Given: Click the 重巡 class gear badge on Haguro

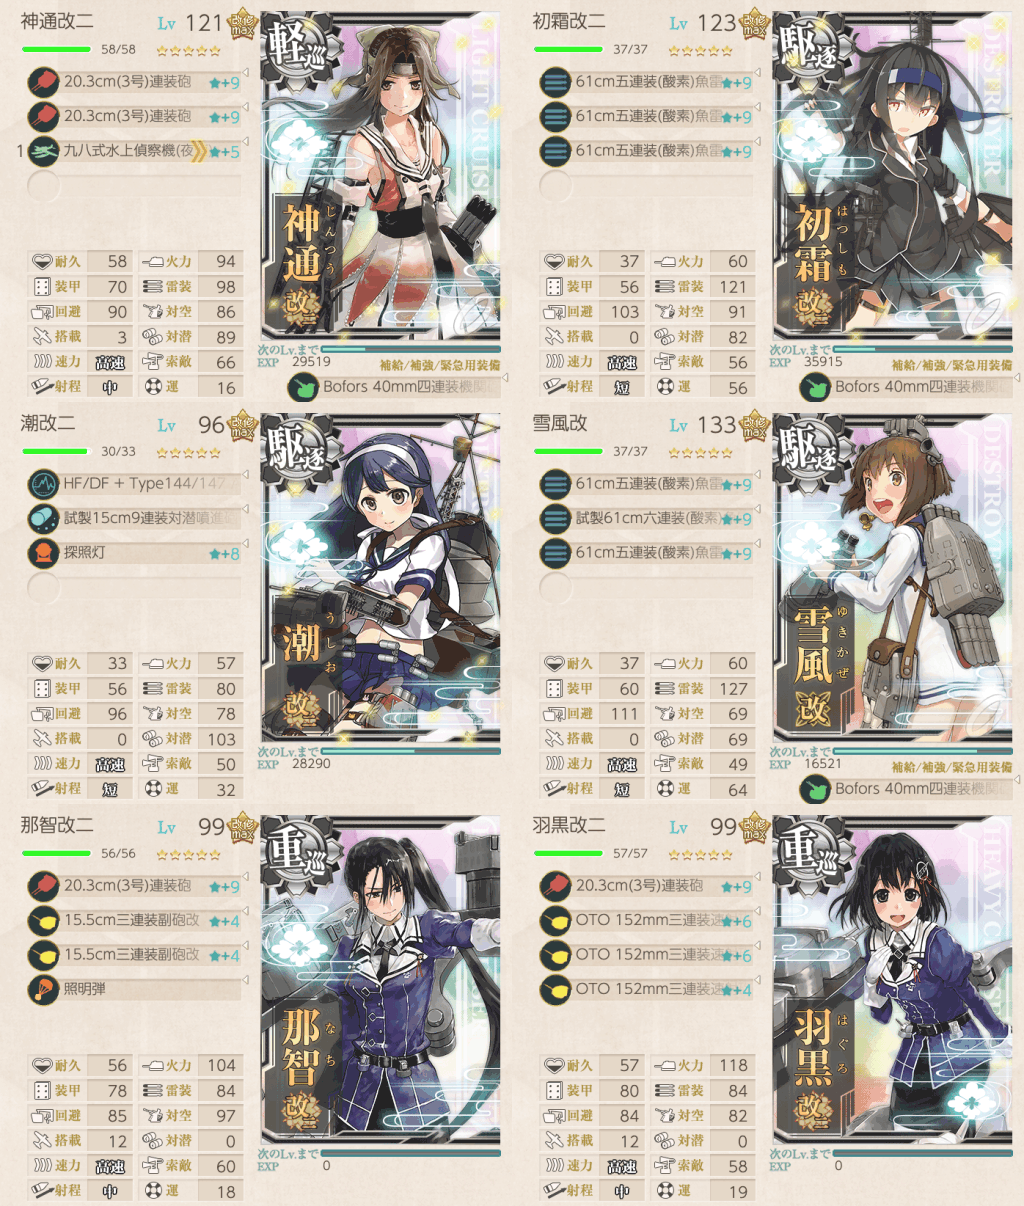Looking at the screenshot, I should [x=810, y=851].
